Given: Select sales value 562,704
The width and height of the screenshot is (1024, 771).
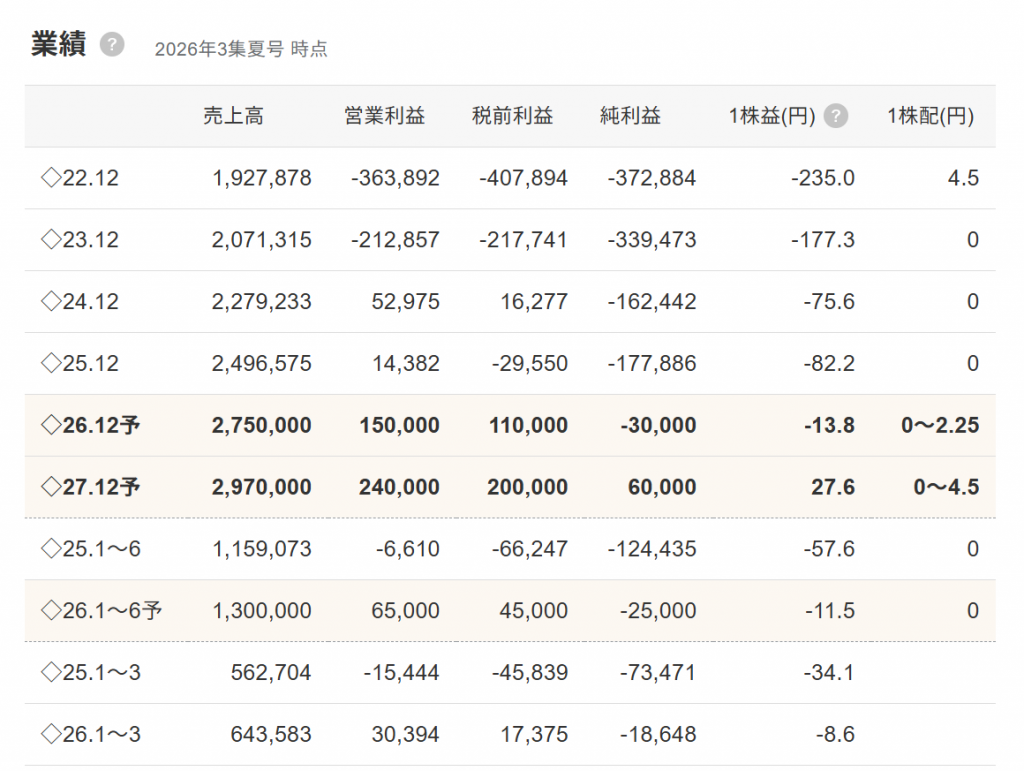Looking at the screenshot, I should coord(271,672).
